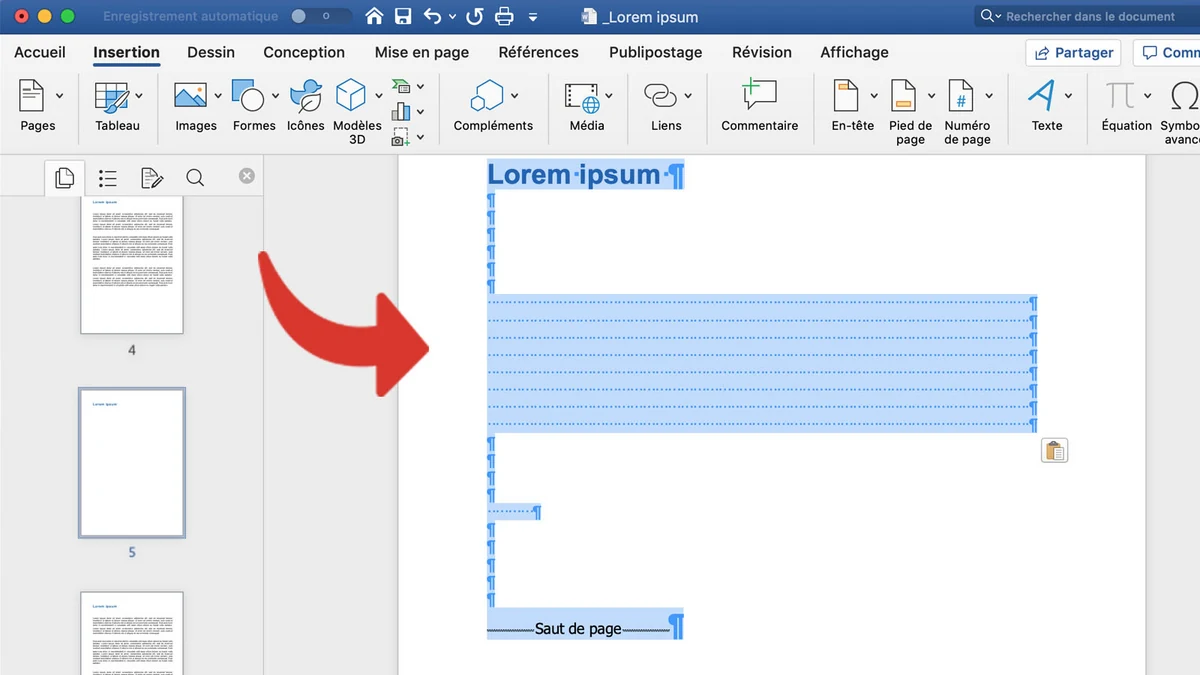Expand the Pages dropdown arrow

[60, 96]
